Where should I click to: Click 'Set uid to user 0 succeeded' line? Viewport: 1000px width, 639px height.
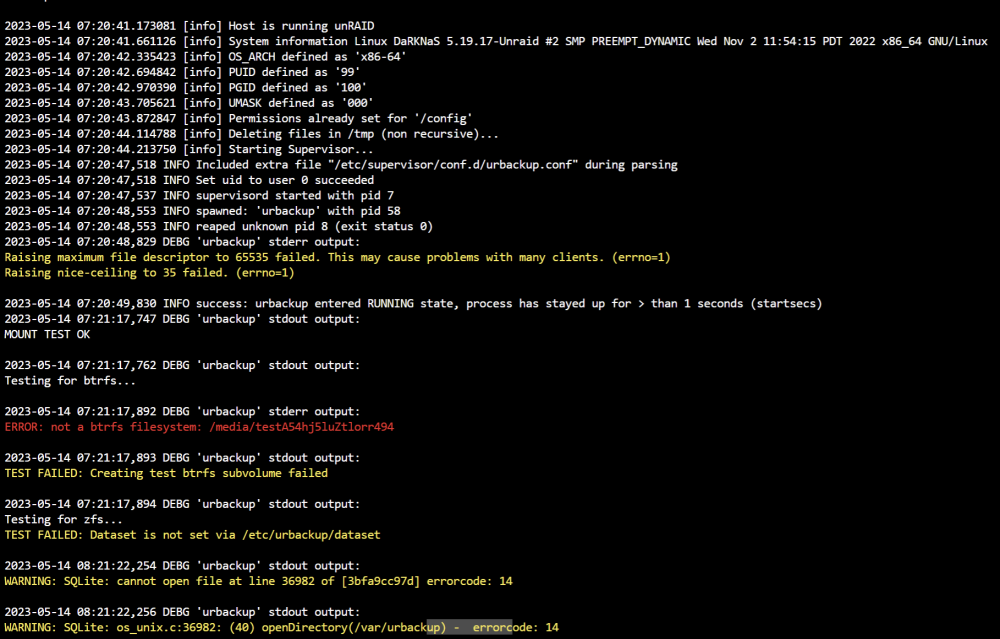coord(189,180)
